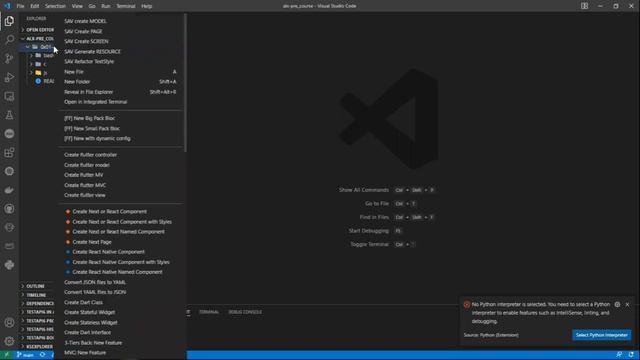This screenshot has width=640, height=360.
Task: Open the Python snake icon view
Action: [x=9, y=265]
